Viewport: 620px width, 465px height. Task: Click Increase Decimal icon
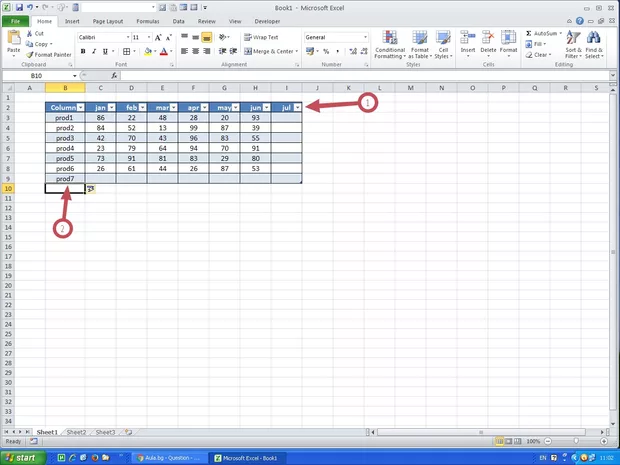(353, 51)
